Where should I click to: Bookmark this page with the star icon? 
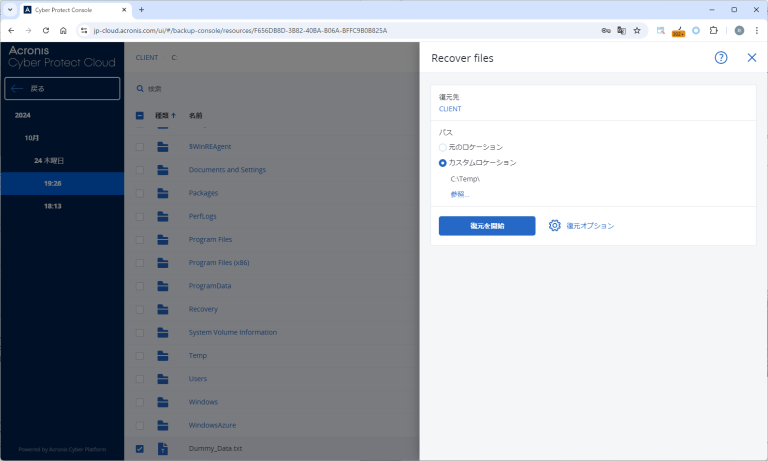pyautogui.click(x=637, y=30)
